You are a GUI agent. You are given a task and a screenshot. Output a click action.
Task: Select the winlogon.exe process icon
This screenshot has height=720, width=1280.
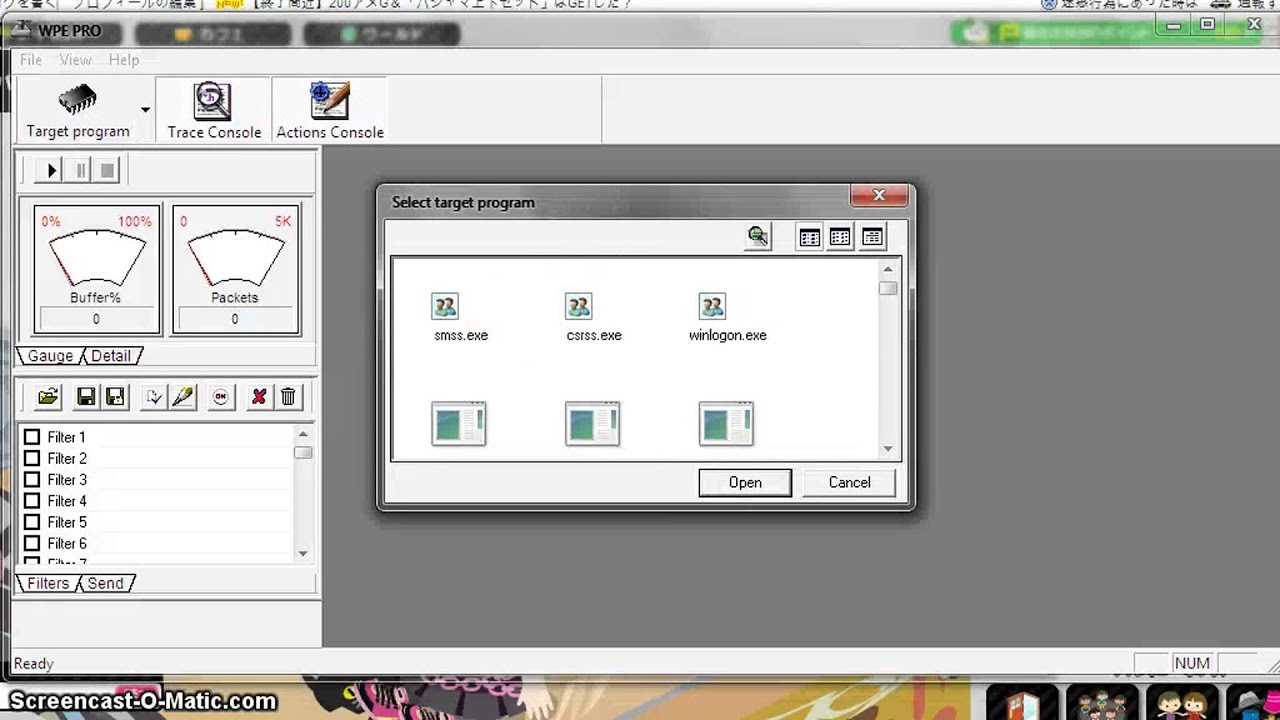pos(712,306)
